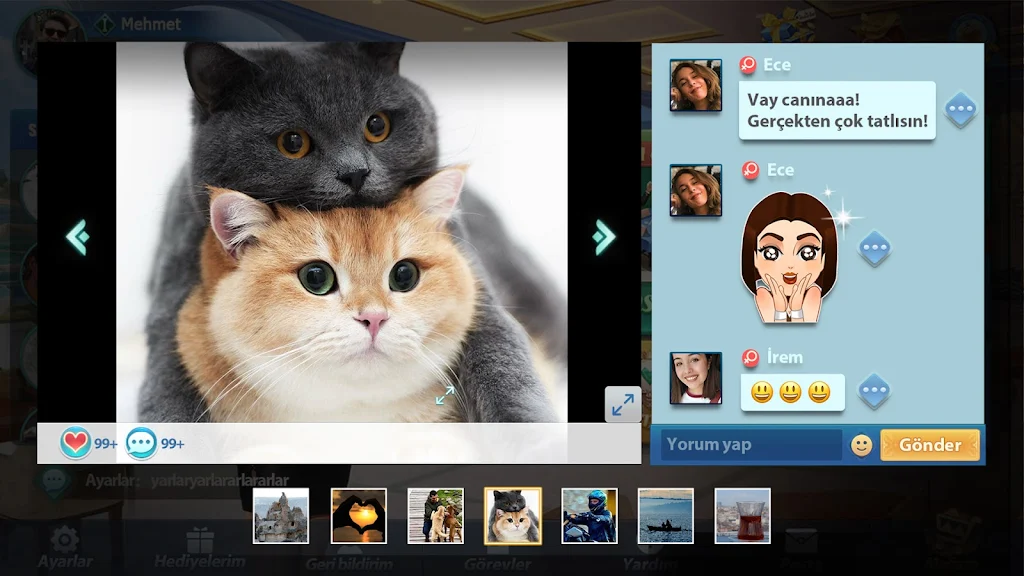Click the Ece username on sticker comment

pos(780,170)
